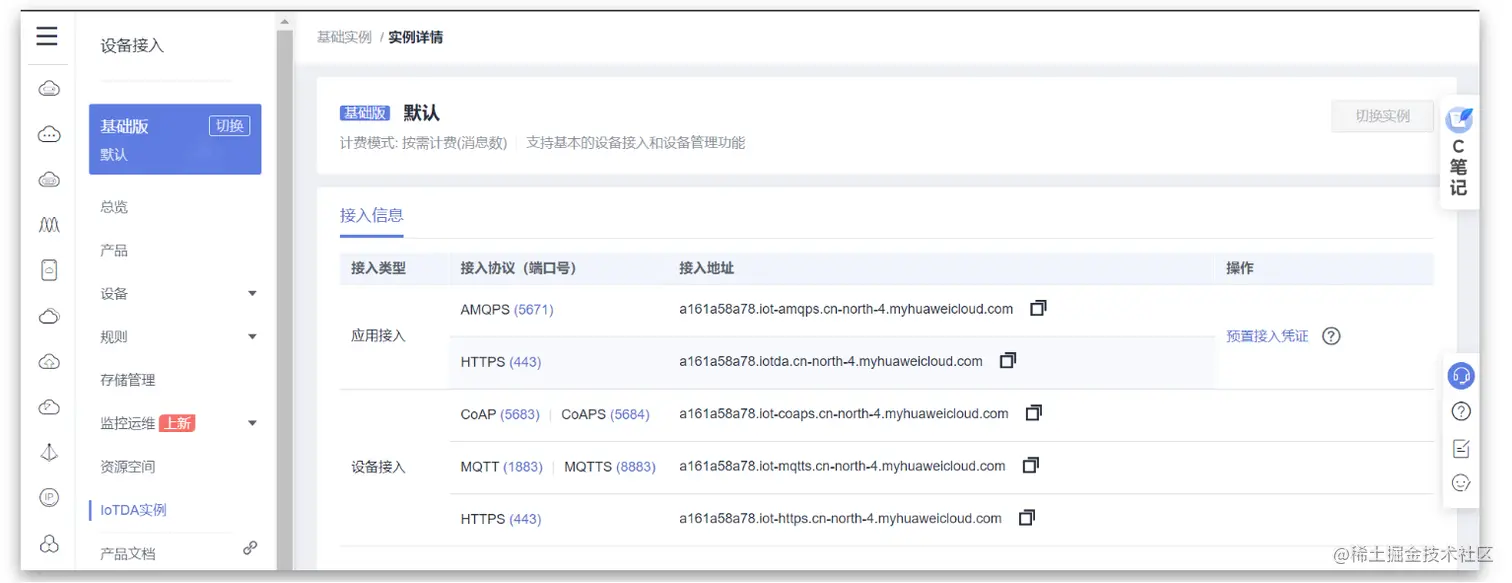1512x583 pixels.
Task: Expand the 设备 menu arrow
Action: (x=252, y=293)
